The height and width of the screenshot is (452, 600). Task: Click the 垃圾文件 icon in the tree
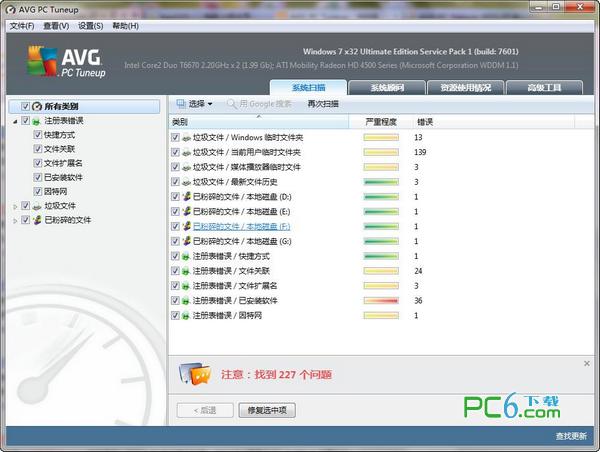[37, 206]
